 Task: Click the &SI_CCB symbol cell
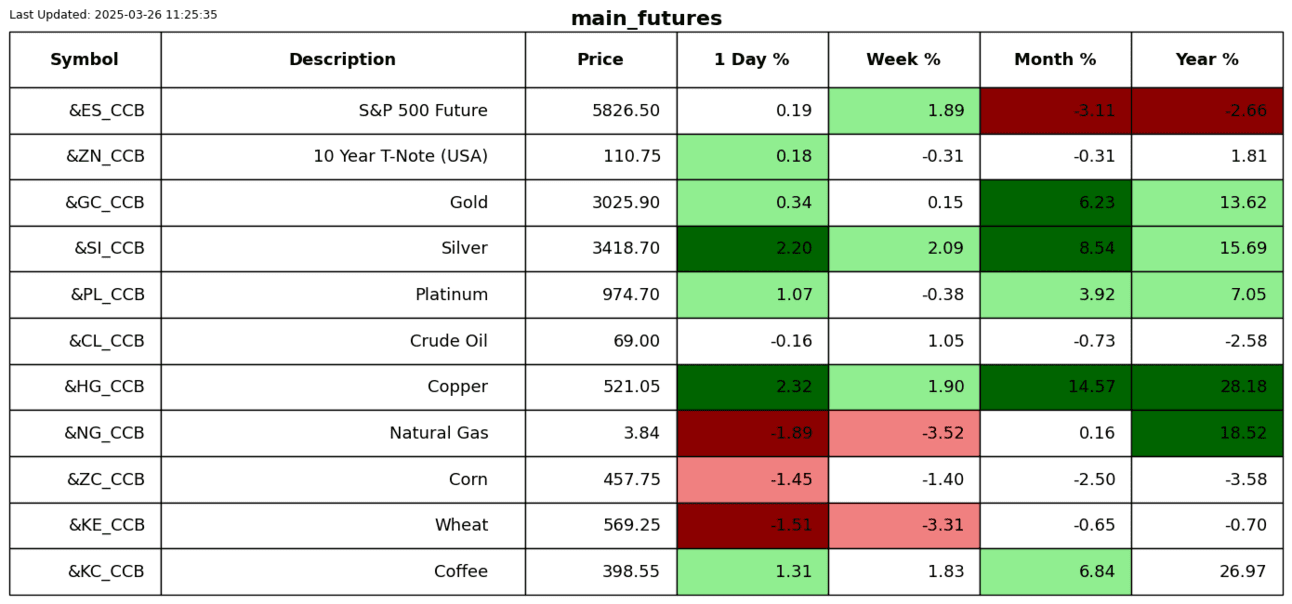click(109, 249)
